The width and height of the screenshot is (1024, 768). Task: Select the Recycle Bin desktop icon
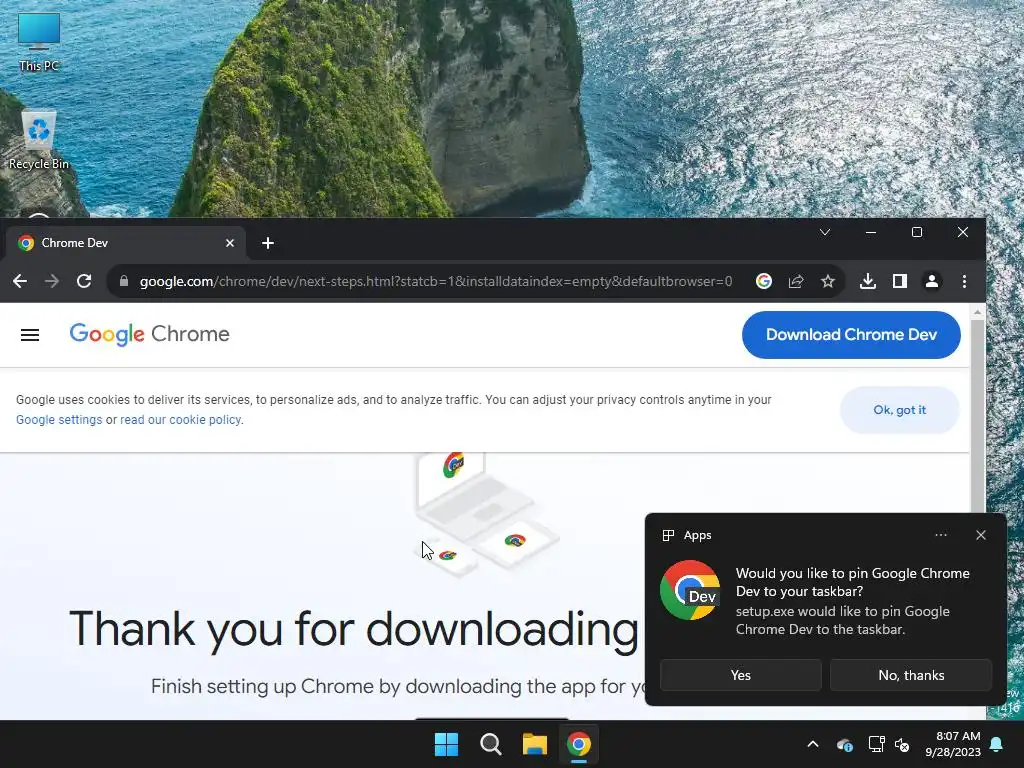point(39,140)
